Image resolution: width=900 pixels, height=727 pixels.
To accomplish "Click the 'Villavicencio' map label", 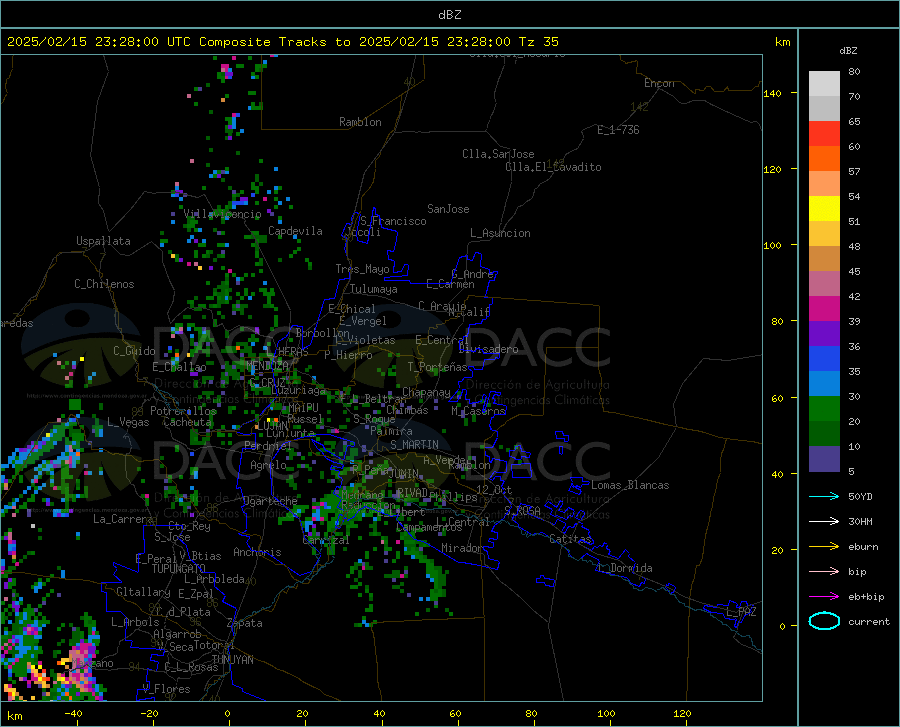I will click(x=222, y=214).
